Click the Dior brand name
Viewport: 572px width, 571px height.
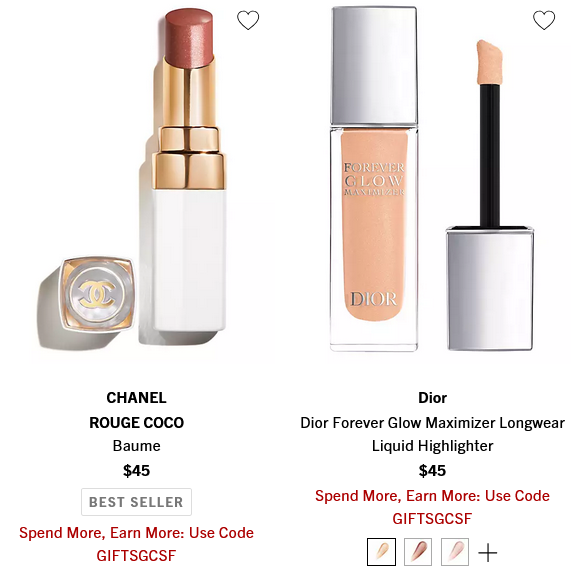point(432,398)
